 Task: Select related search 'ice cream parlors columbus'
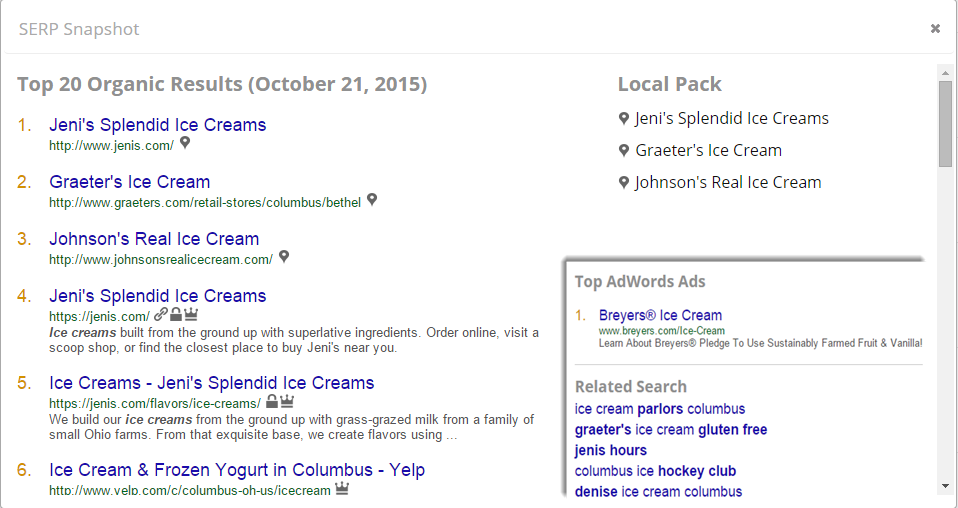click(659, 409)
